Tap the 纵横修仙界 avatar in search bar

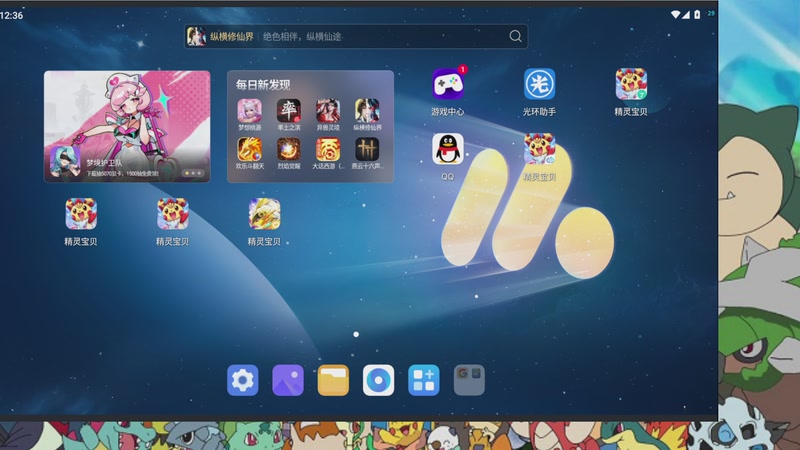pos(196,37)
